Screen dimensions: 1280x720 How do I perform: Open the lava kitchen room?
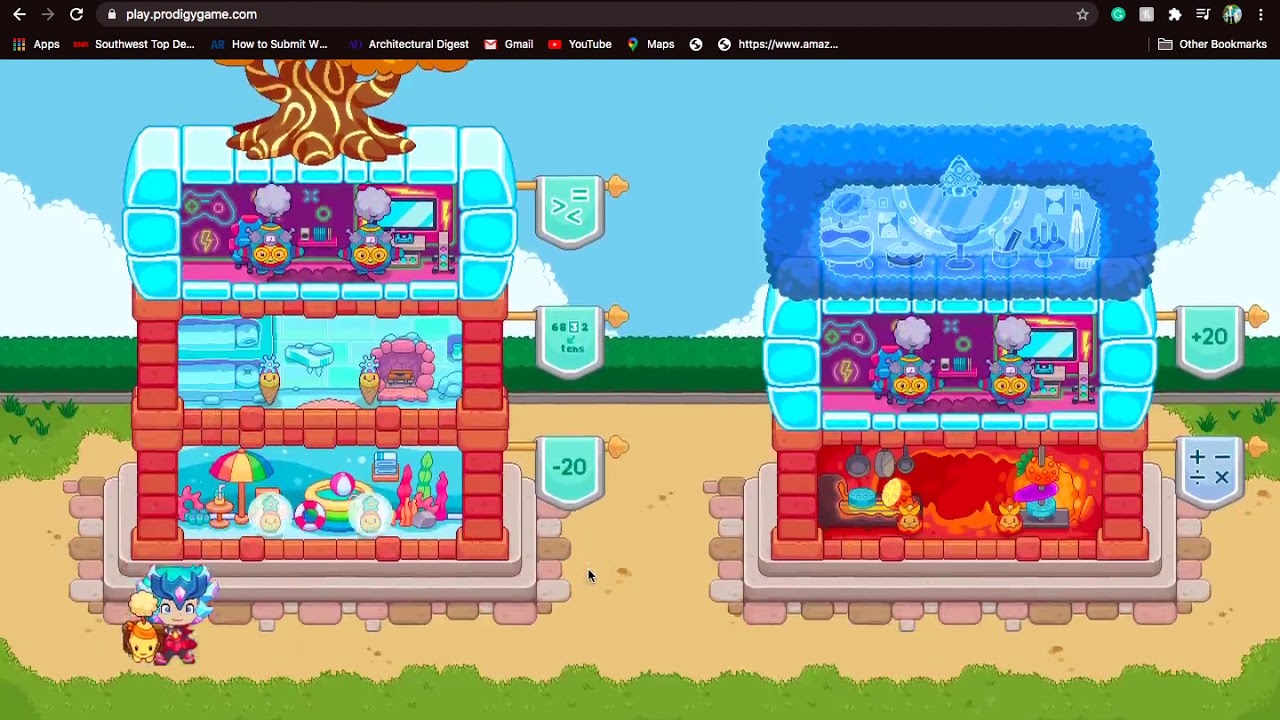point(960,492)
